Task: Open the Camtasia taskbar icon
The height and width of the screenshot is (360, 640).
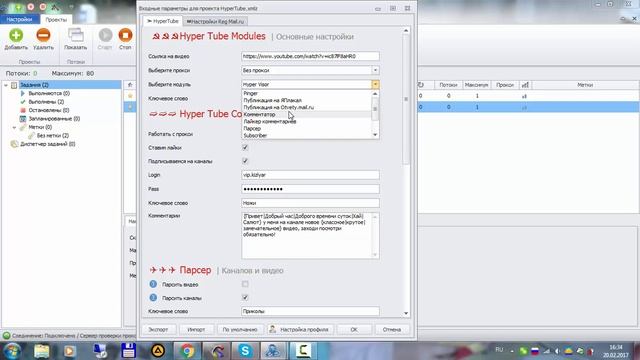Action: (303, 351)
